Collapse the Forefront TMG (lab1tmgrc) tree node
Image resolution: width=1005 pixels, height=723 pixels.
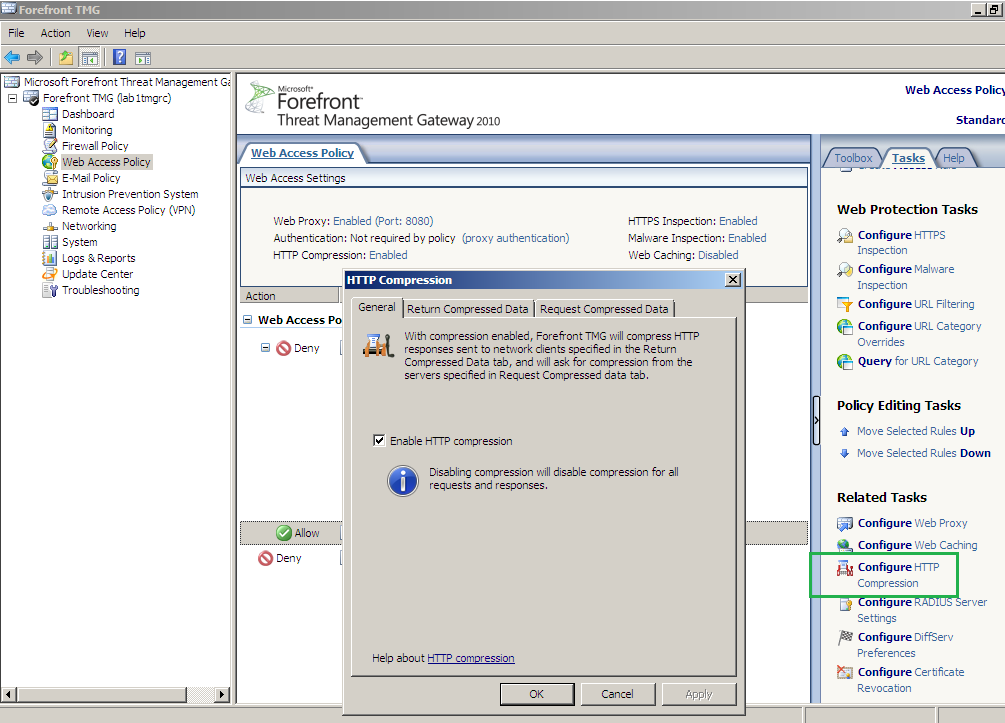point(12,99)
